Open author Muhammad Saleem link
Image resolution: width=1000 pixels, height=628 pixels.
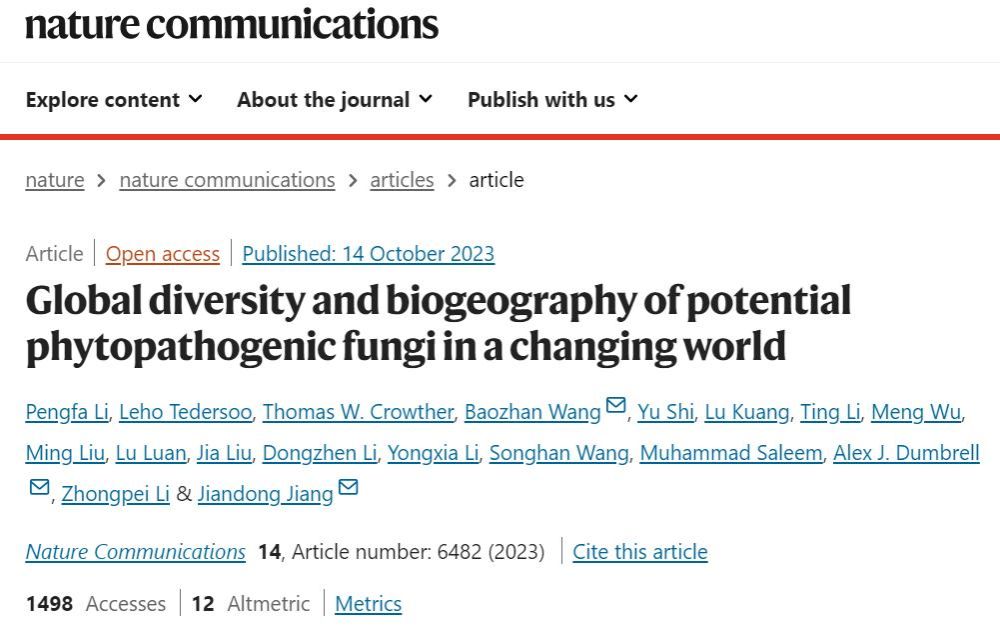pyautogui.click(x=731, y=453)
